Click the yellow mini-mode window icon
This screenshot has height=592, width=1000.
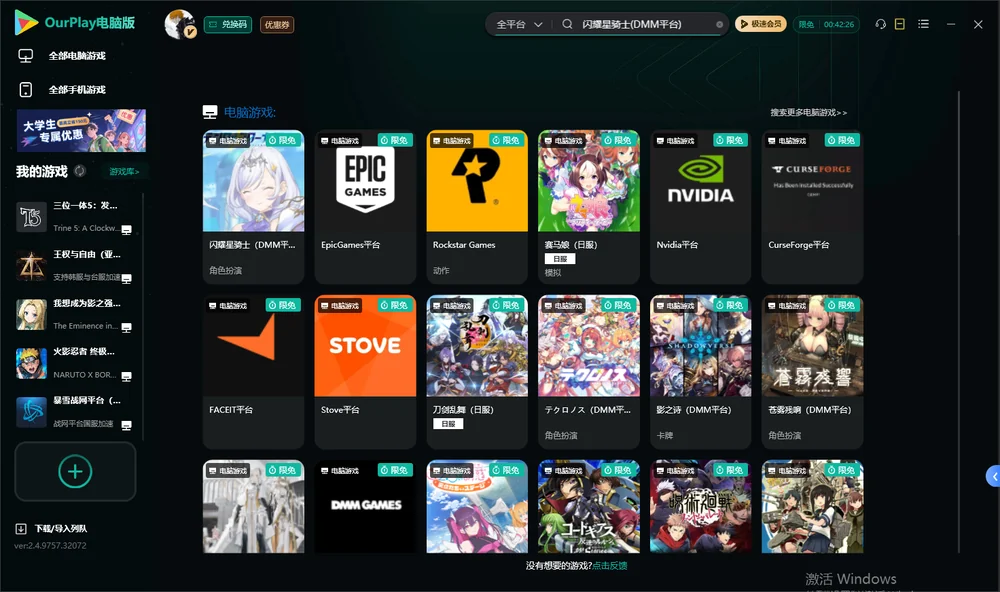tap(900, 24)
